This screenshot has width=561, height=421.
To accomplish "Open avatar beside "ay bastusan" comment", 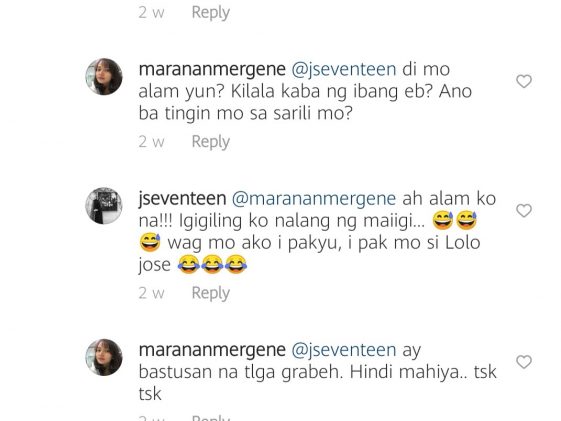I will (x=104, y=357).
